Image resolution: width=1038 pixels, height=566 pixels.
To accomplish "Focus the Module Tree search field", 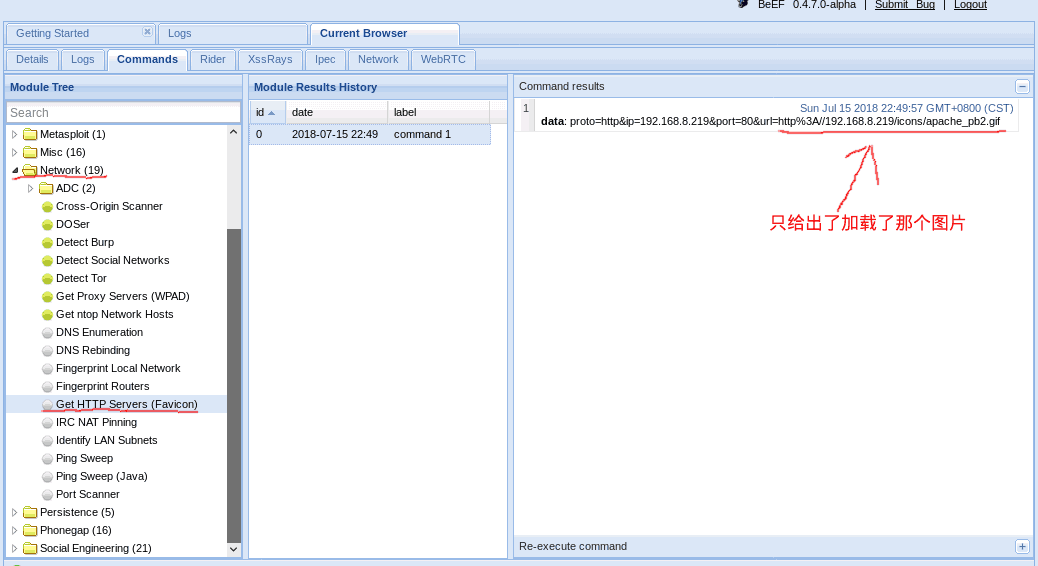I will [x=123, y=113].
